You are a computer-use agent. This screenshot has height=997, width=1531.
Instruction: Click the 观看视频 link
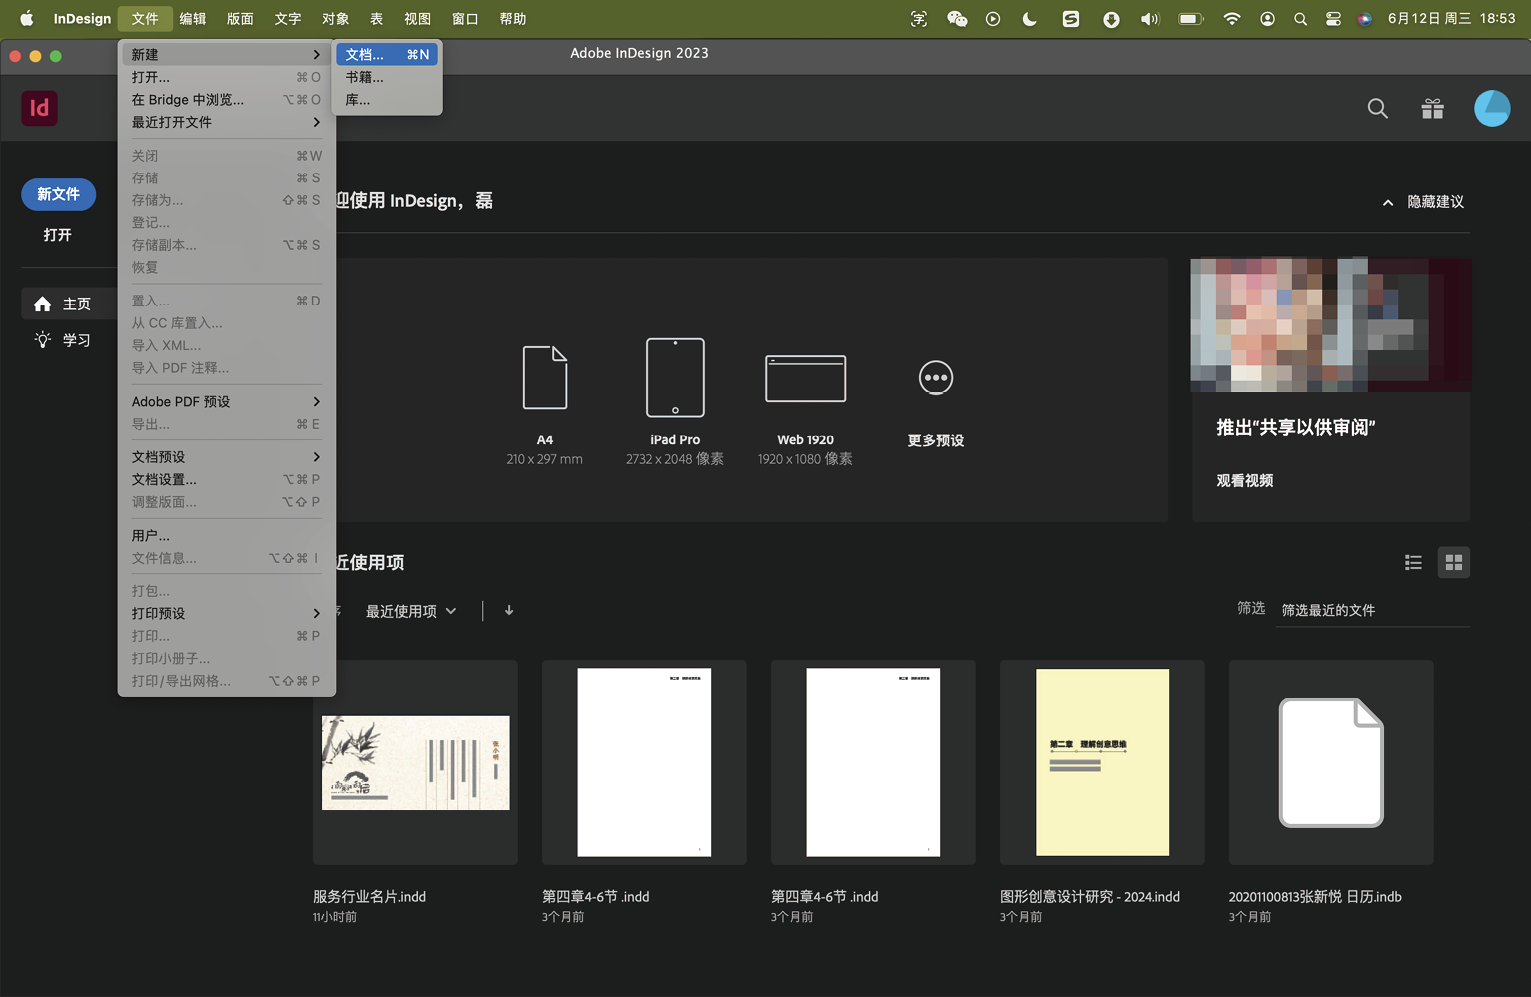click(1244, 481)
